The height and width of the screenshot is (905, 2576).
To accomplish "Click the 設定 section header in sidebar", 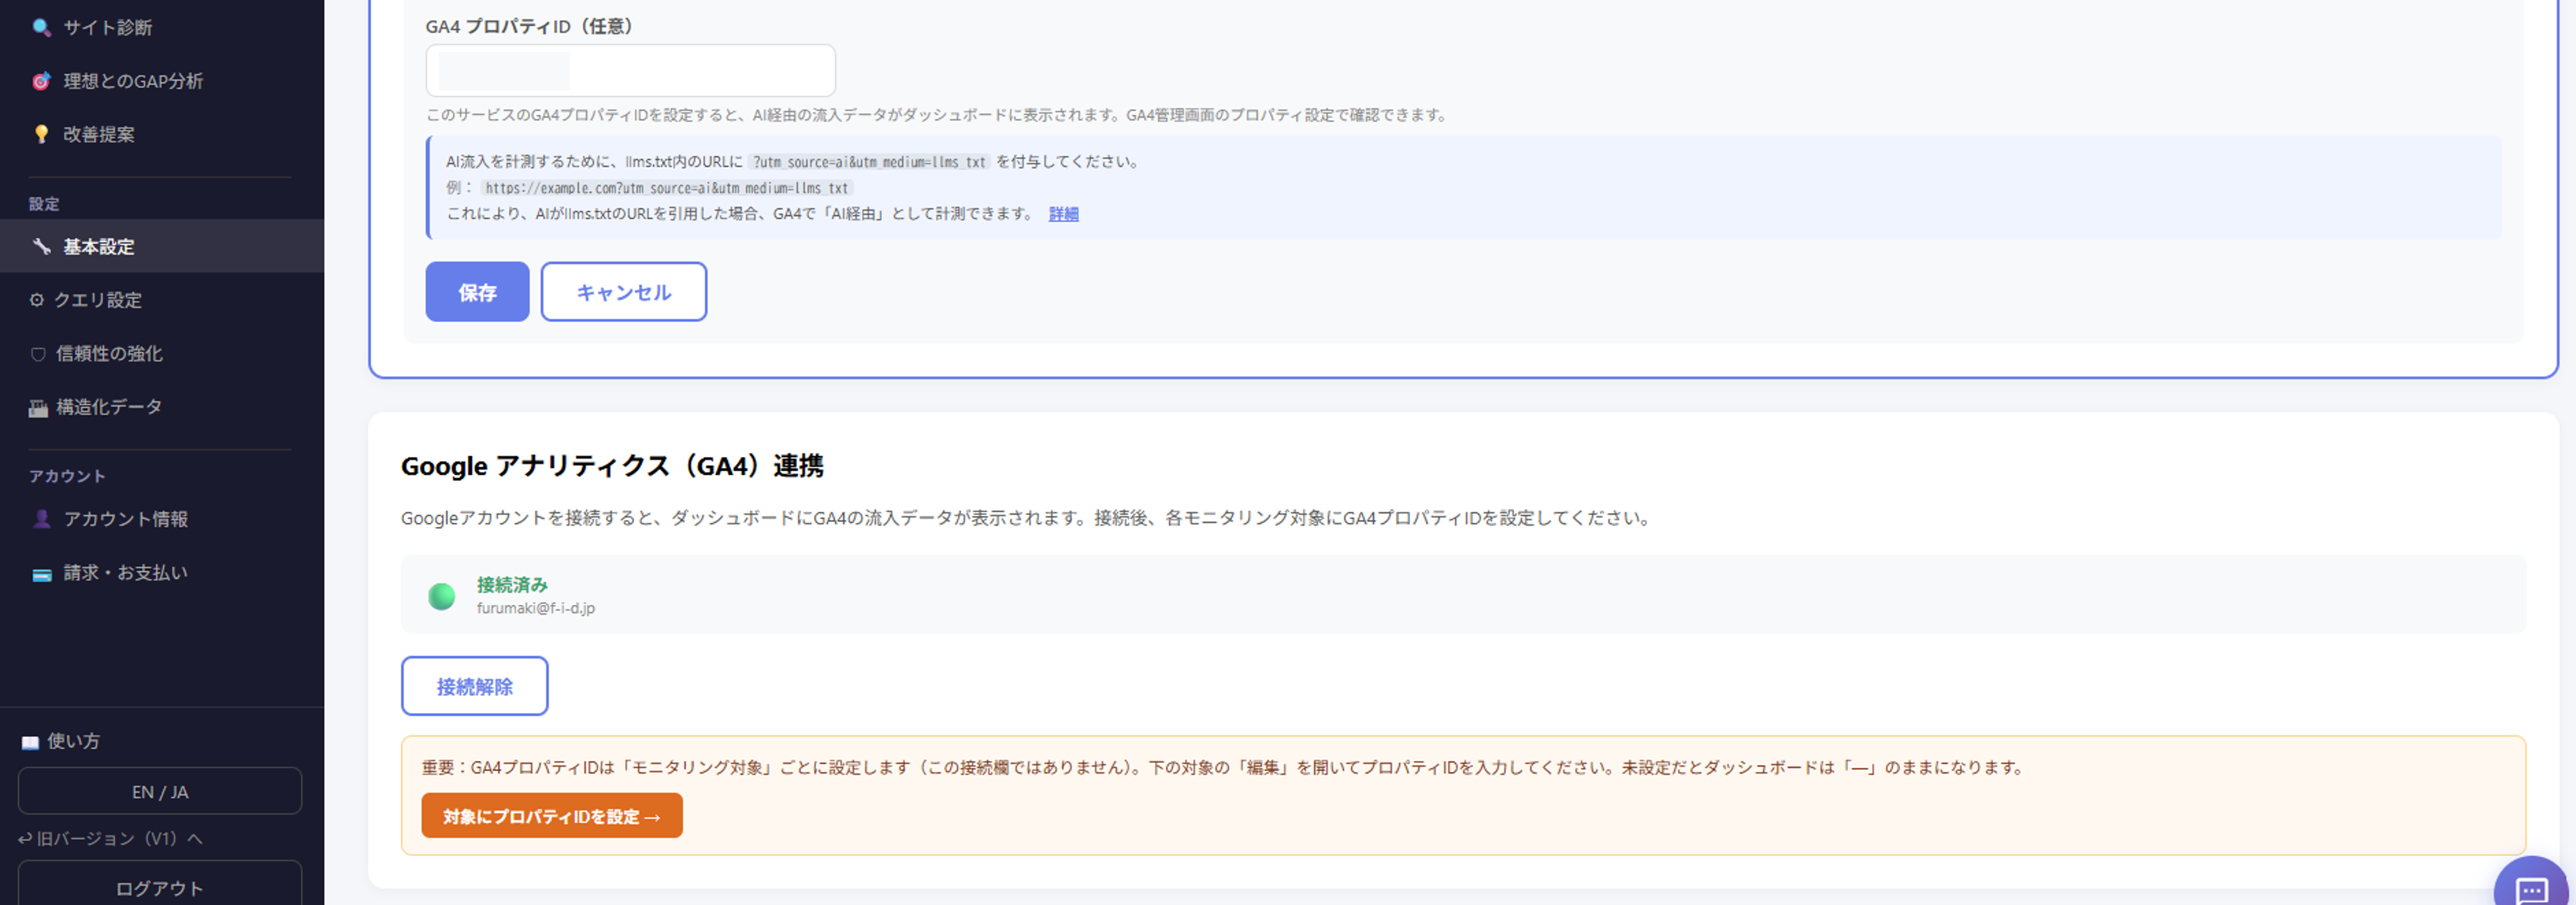I will (x=44, y=204).
